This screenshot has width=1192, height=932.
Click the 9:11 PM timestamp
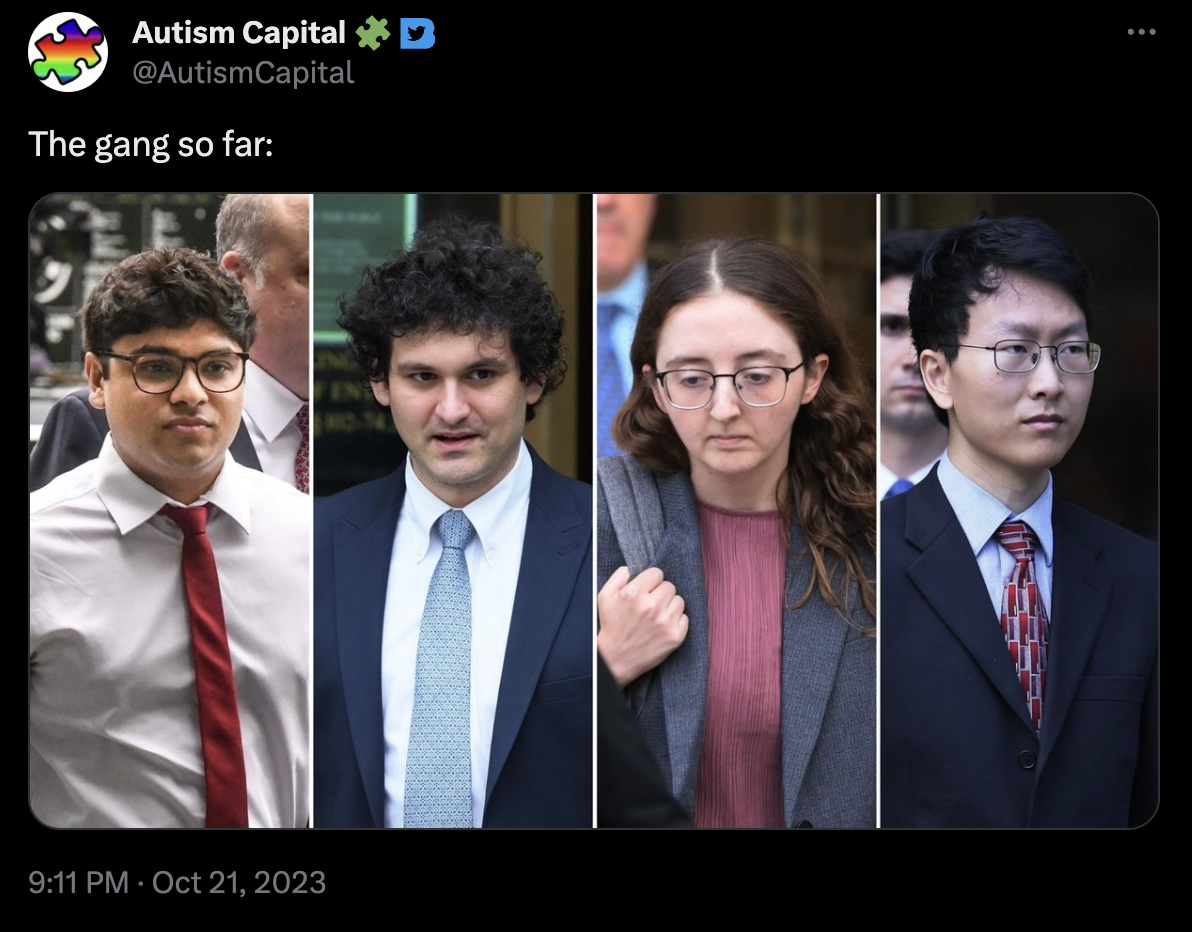pyautogui.click(x=78, y=883)
